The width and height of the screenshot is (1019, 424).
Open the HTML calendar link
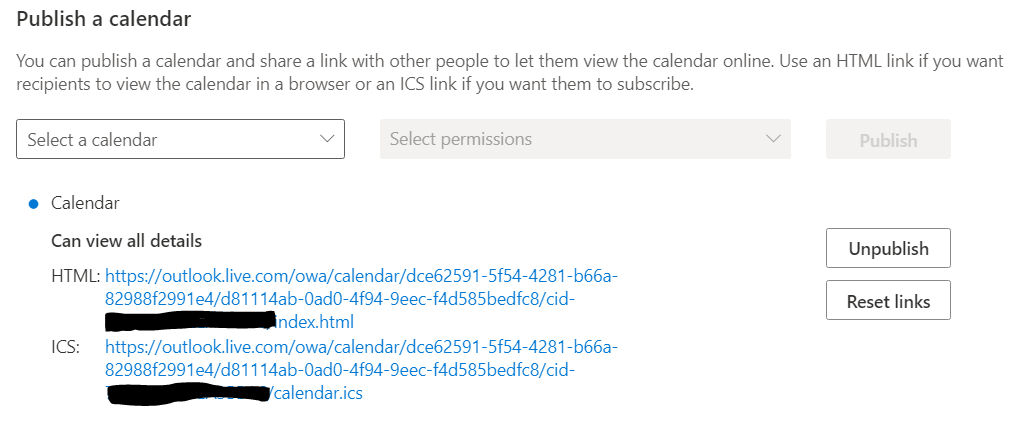pos(361,275)
